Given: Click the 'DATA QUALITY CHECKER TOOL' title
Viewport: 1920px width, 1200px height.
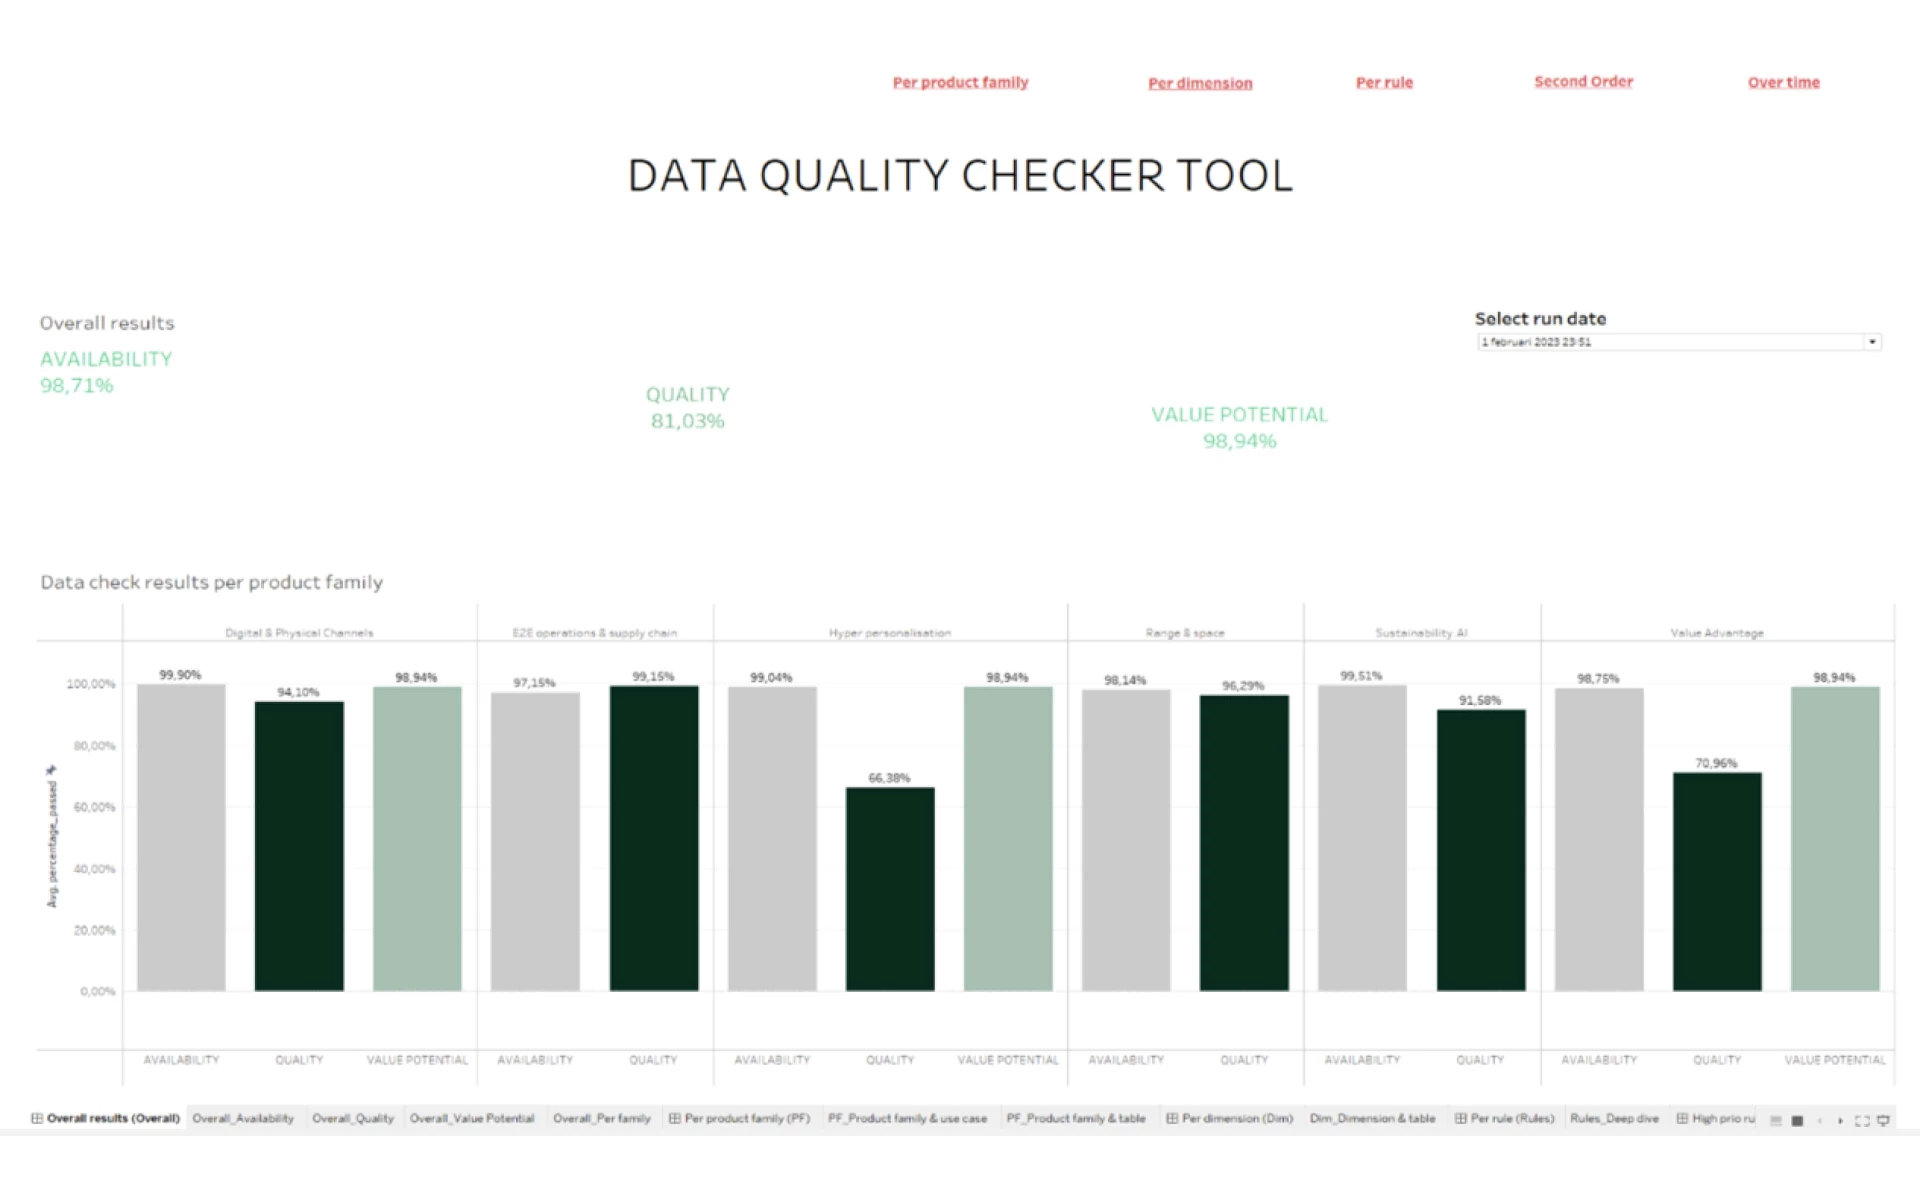Looking at the screenshot, I should click(960, 175).
